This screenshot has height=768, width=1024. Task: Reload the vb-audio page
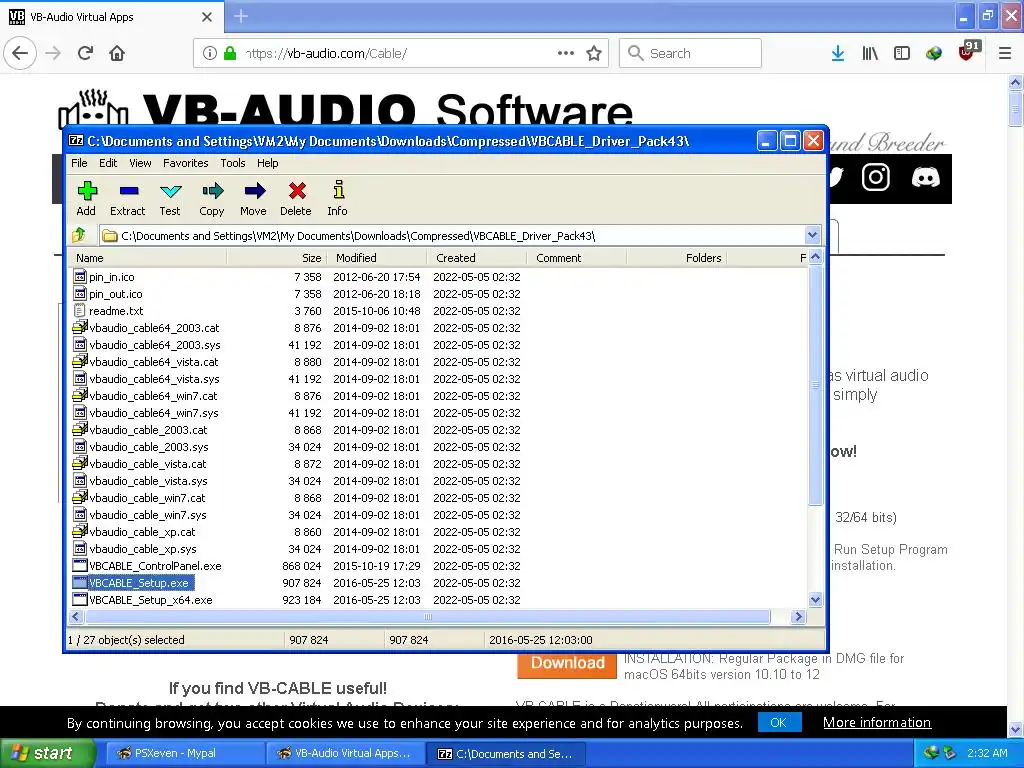tap(85, 53)
